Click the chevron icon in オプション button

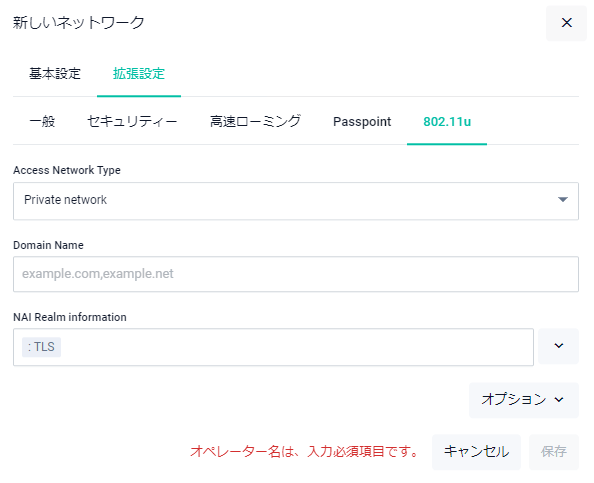tap(559, 400)
